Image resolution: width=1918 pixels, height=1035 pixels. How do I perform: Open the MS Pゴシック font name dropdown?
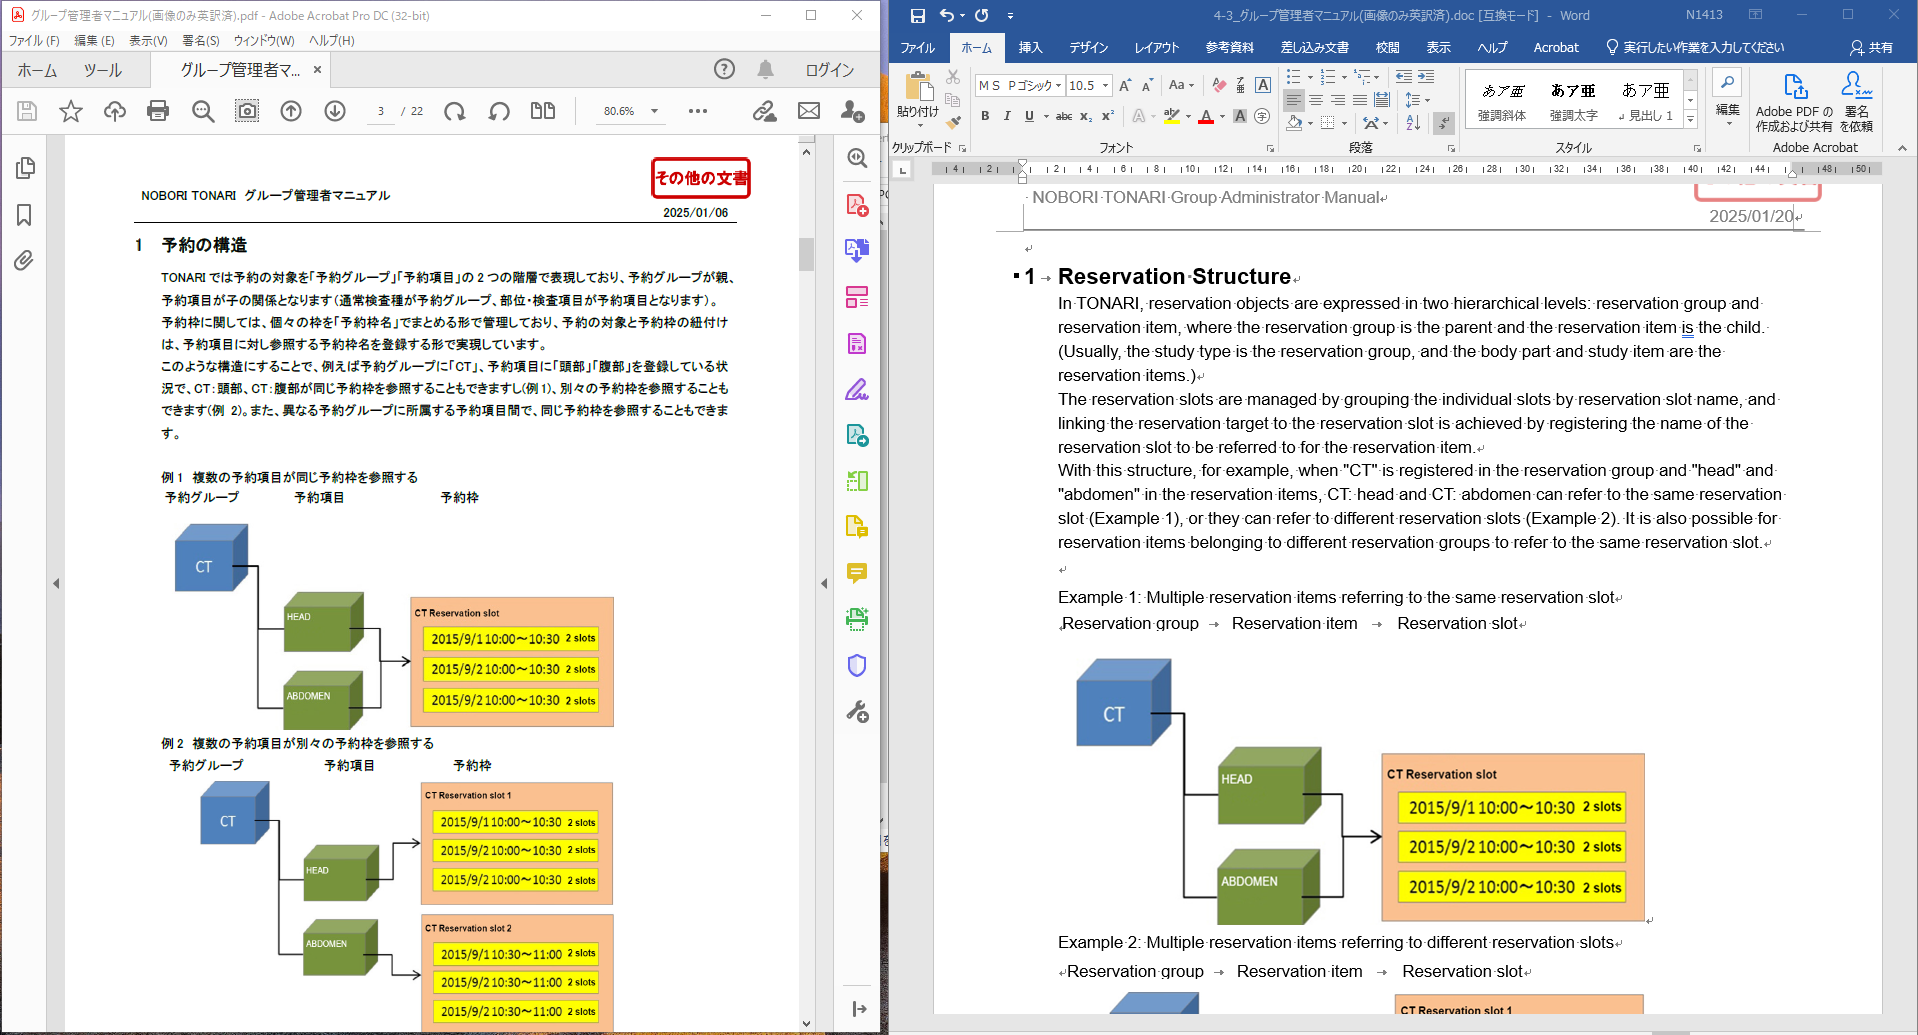(1058, 86)
